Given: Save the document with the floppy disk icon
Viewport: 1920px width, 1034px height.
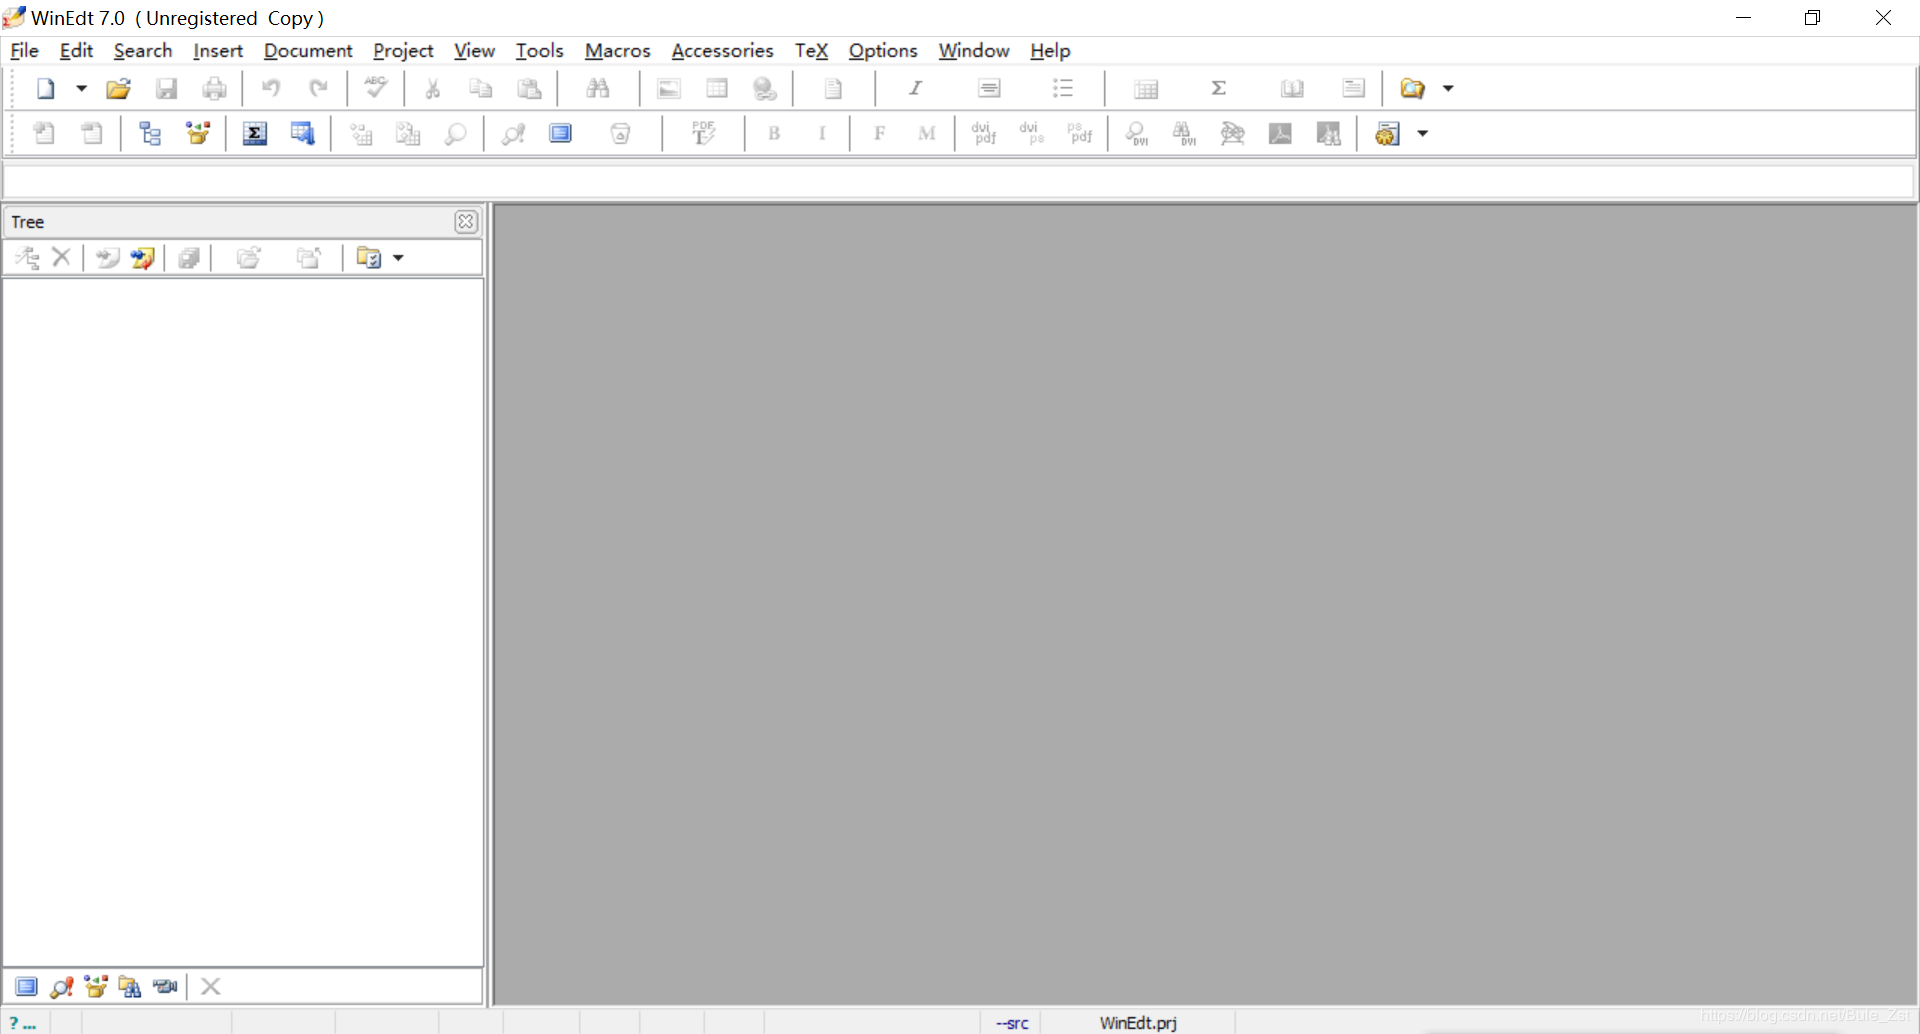Looking at the screenshot, I should [x=167, y=89].
